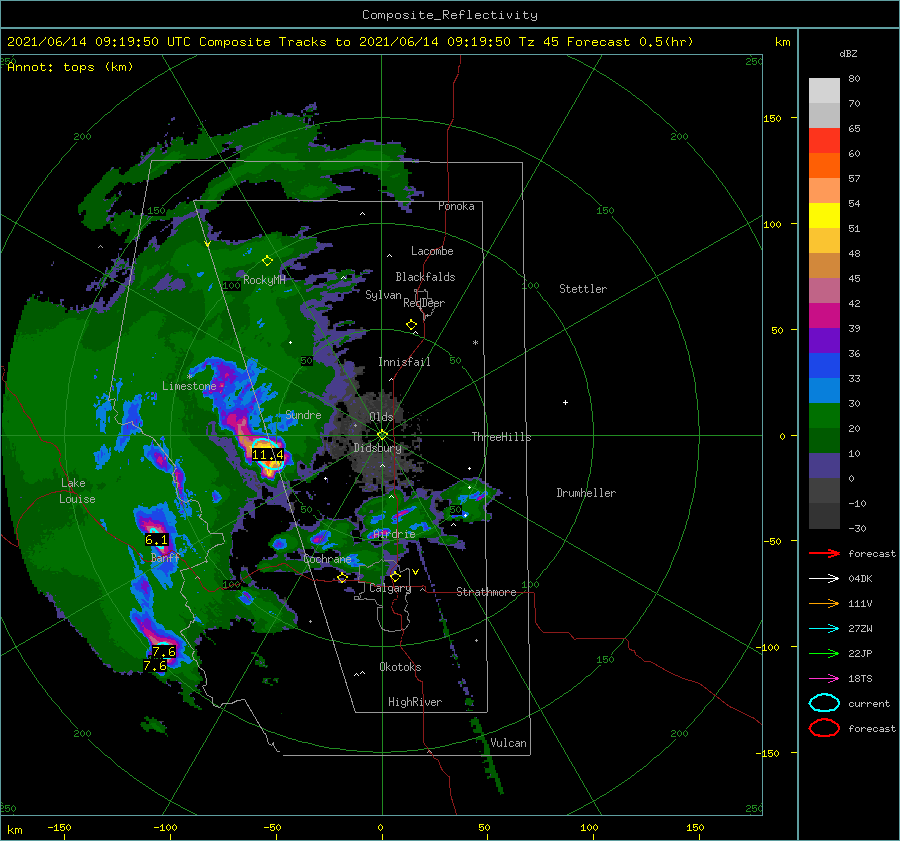The width and height of the screenshot is (900, 841).
Task: Click the purple 36-39 dBZ color swatch
Action: pos(824,340)
